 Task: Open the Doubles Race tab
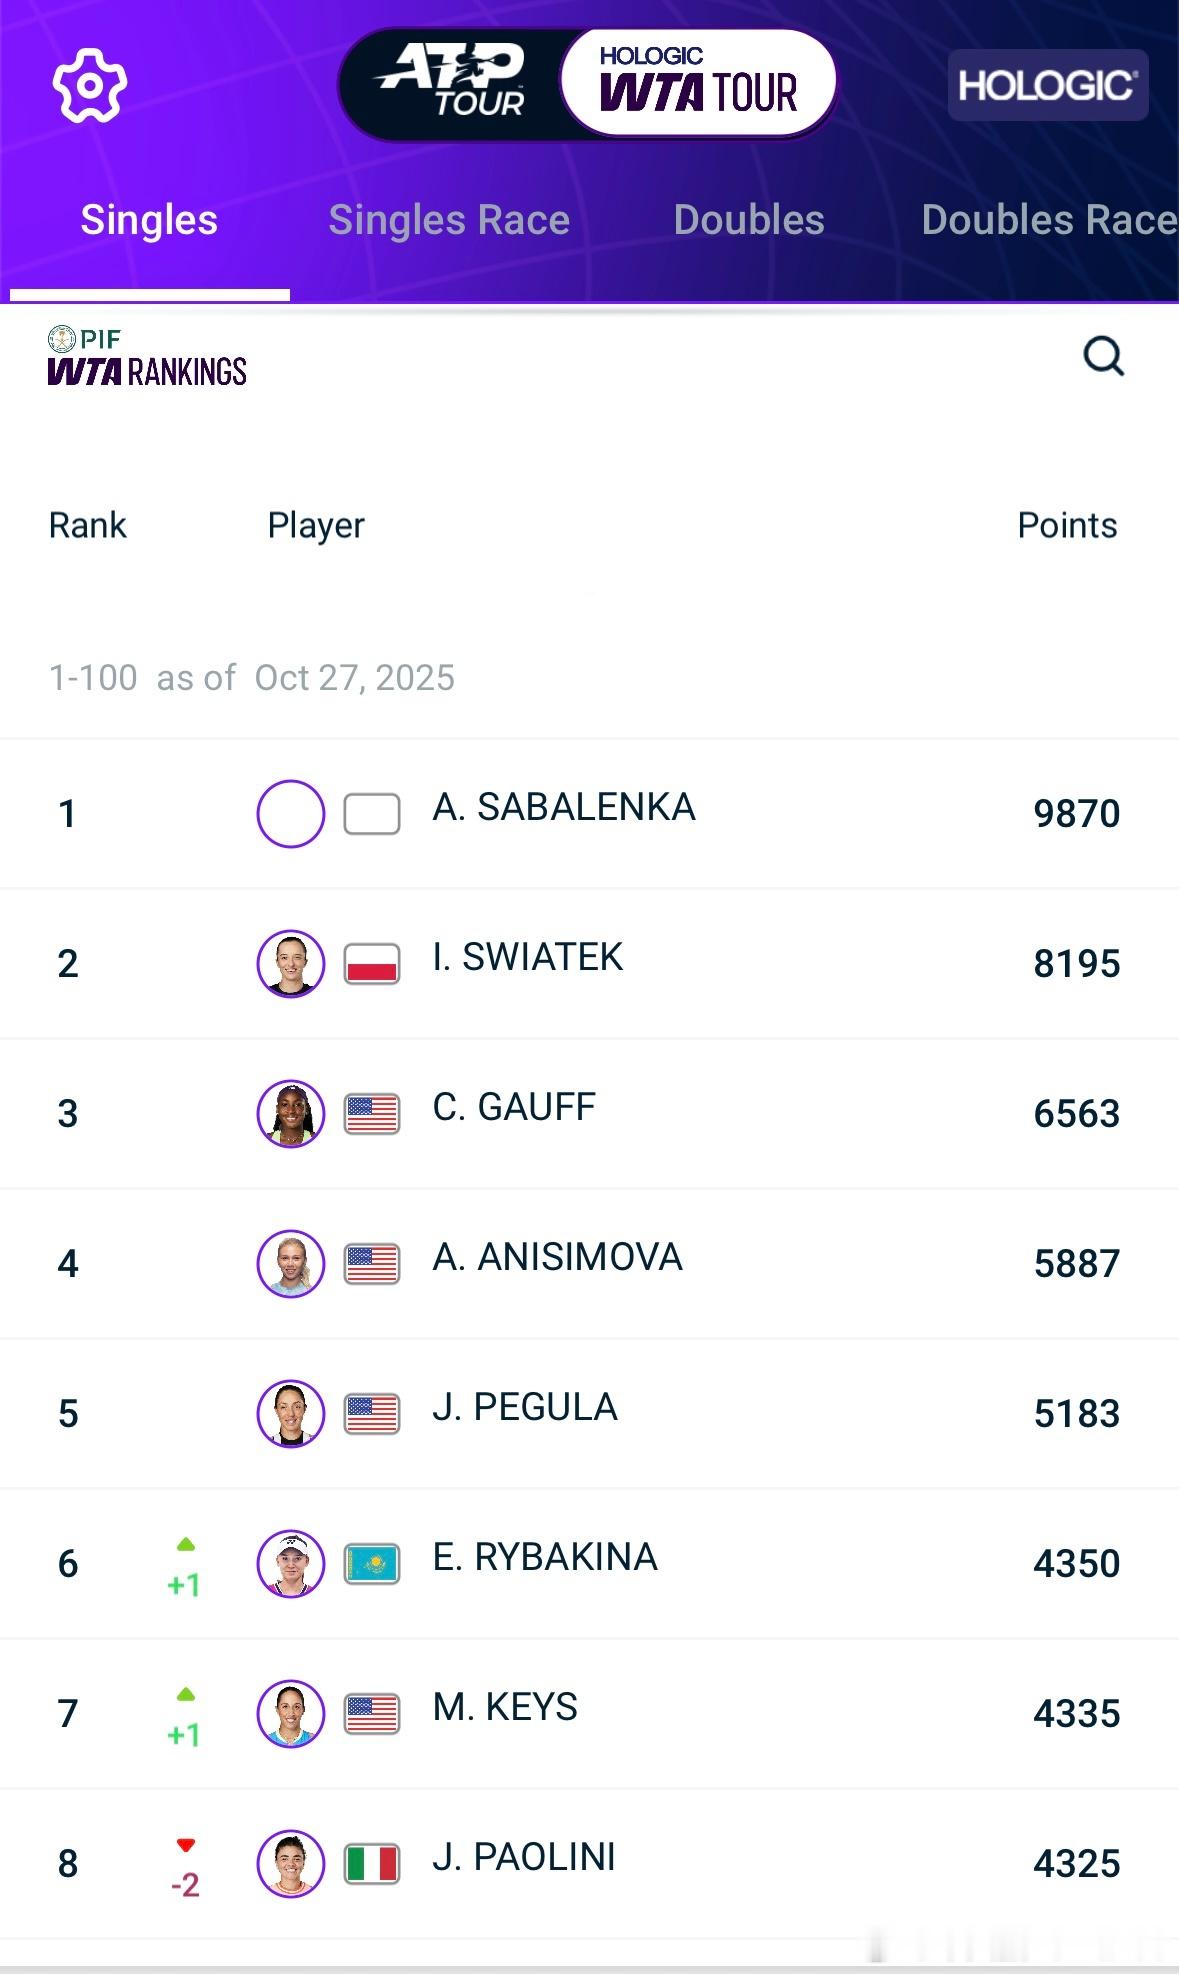1048,220
